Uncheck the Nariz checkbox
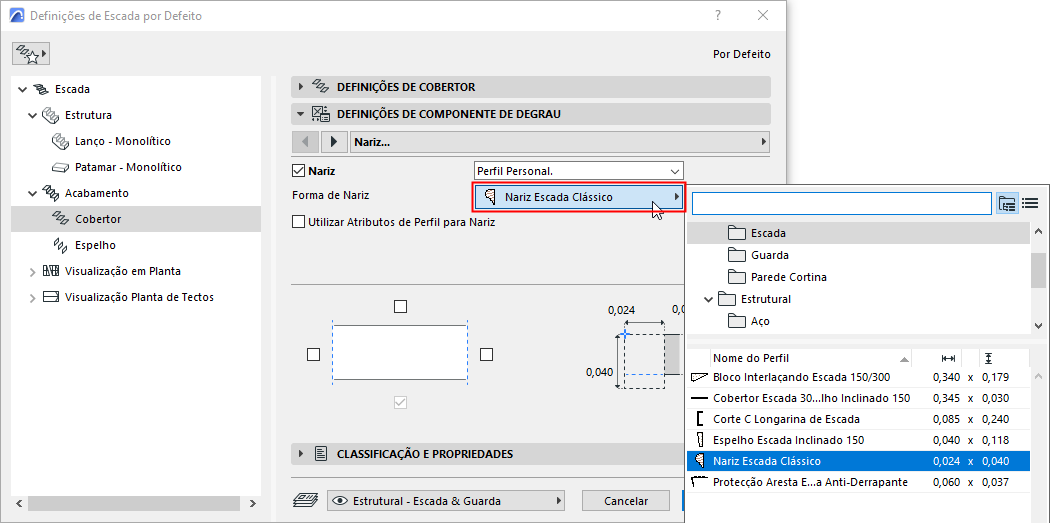Image resolution: width=1050 pixels, height=523 pixels. click(x=298, y=171)
